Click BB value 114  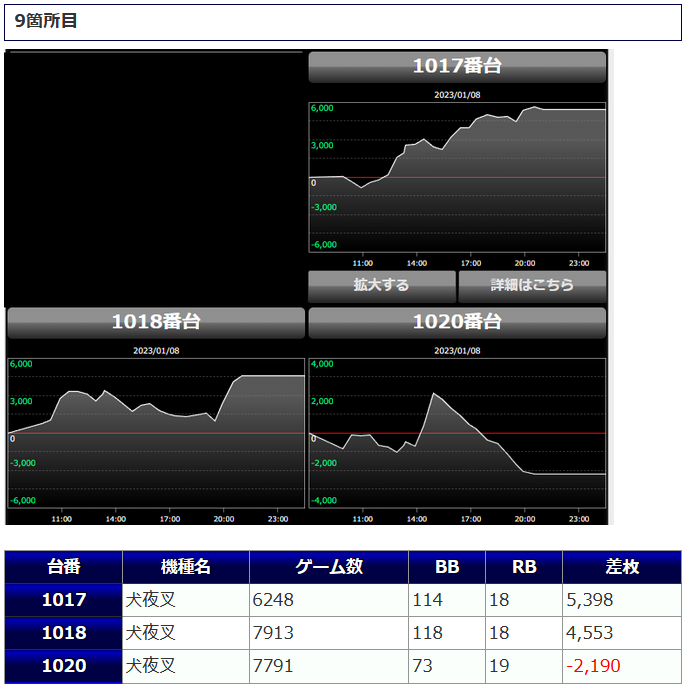click(427, 600)
